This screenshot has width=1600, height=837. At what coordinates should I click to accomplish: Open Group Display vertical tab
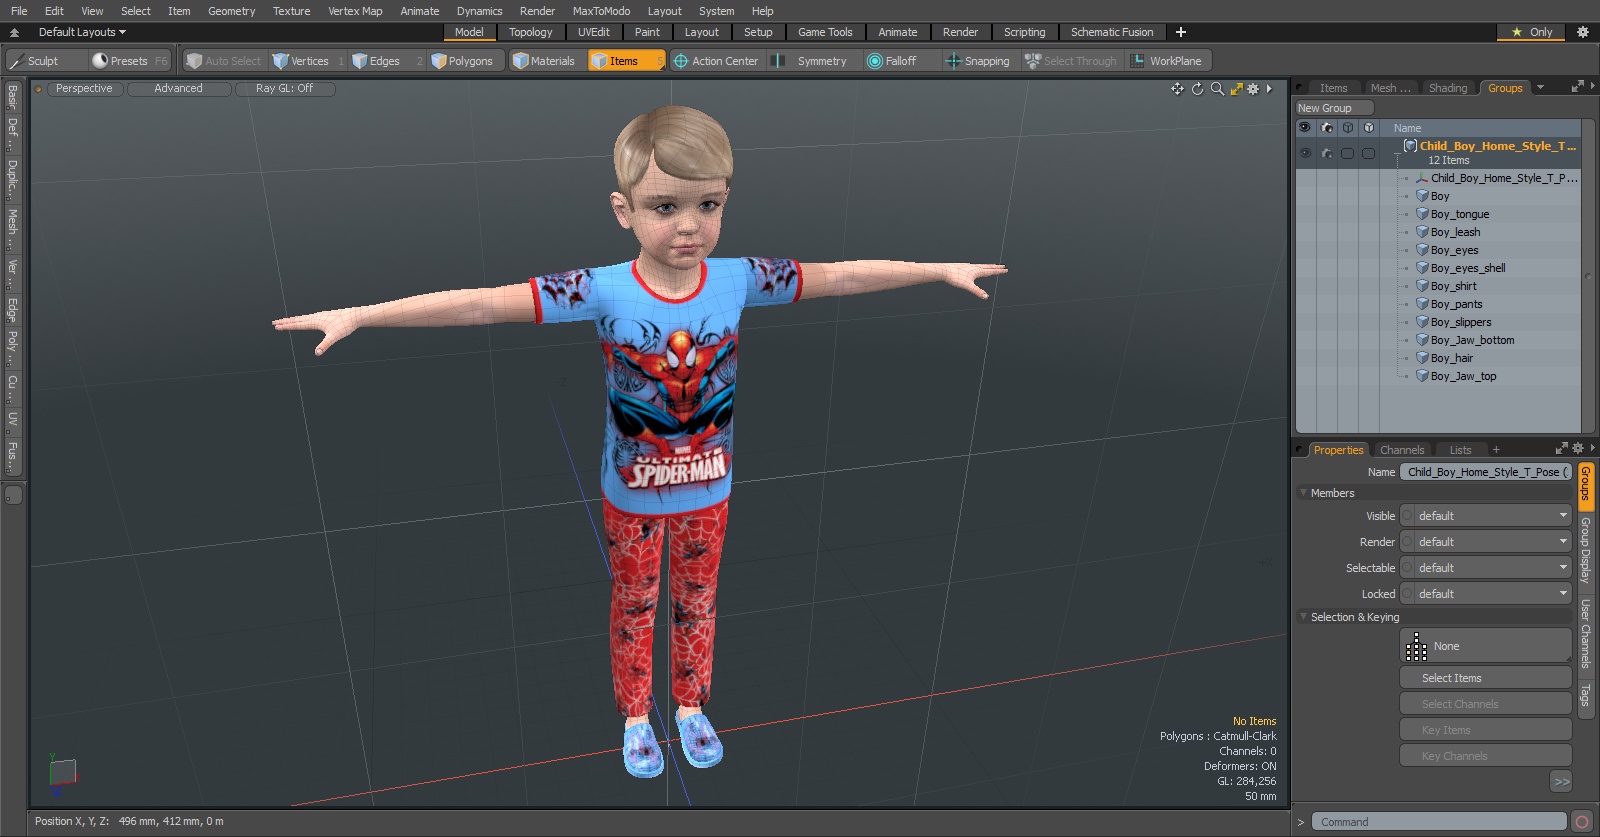pos(1585,550)
